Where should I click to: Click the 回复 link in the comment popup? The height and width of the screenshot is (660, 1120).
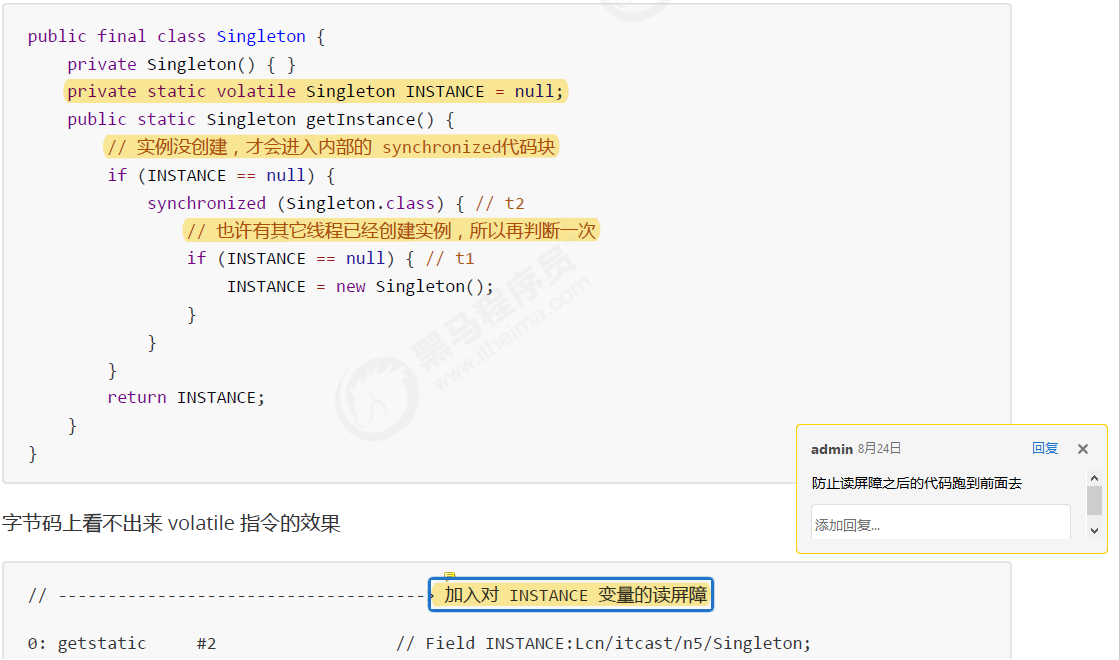pyautogui.click(x=1044, y=449)
